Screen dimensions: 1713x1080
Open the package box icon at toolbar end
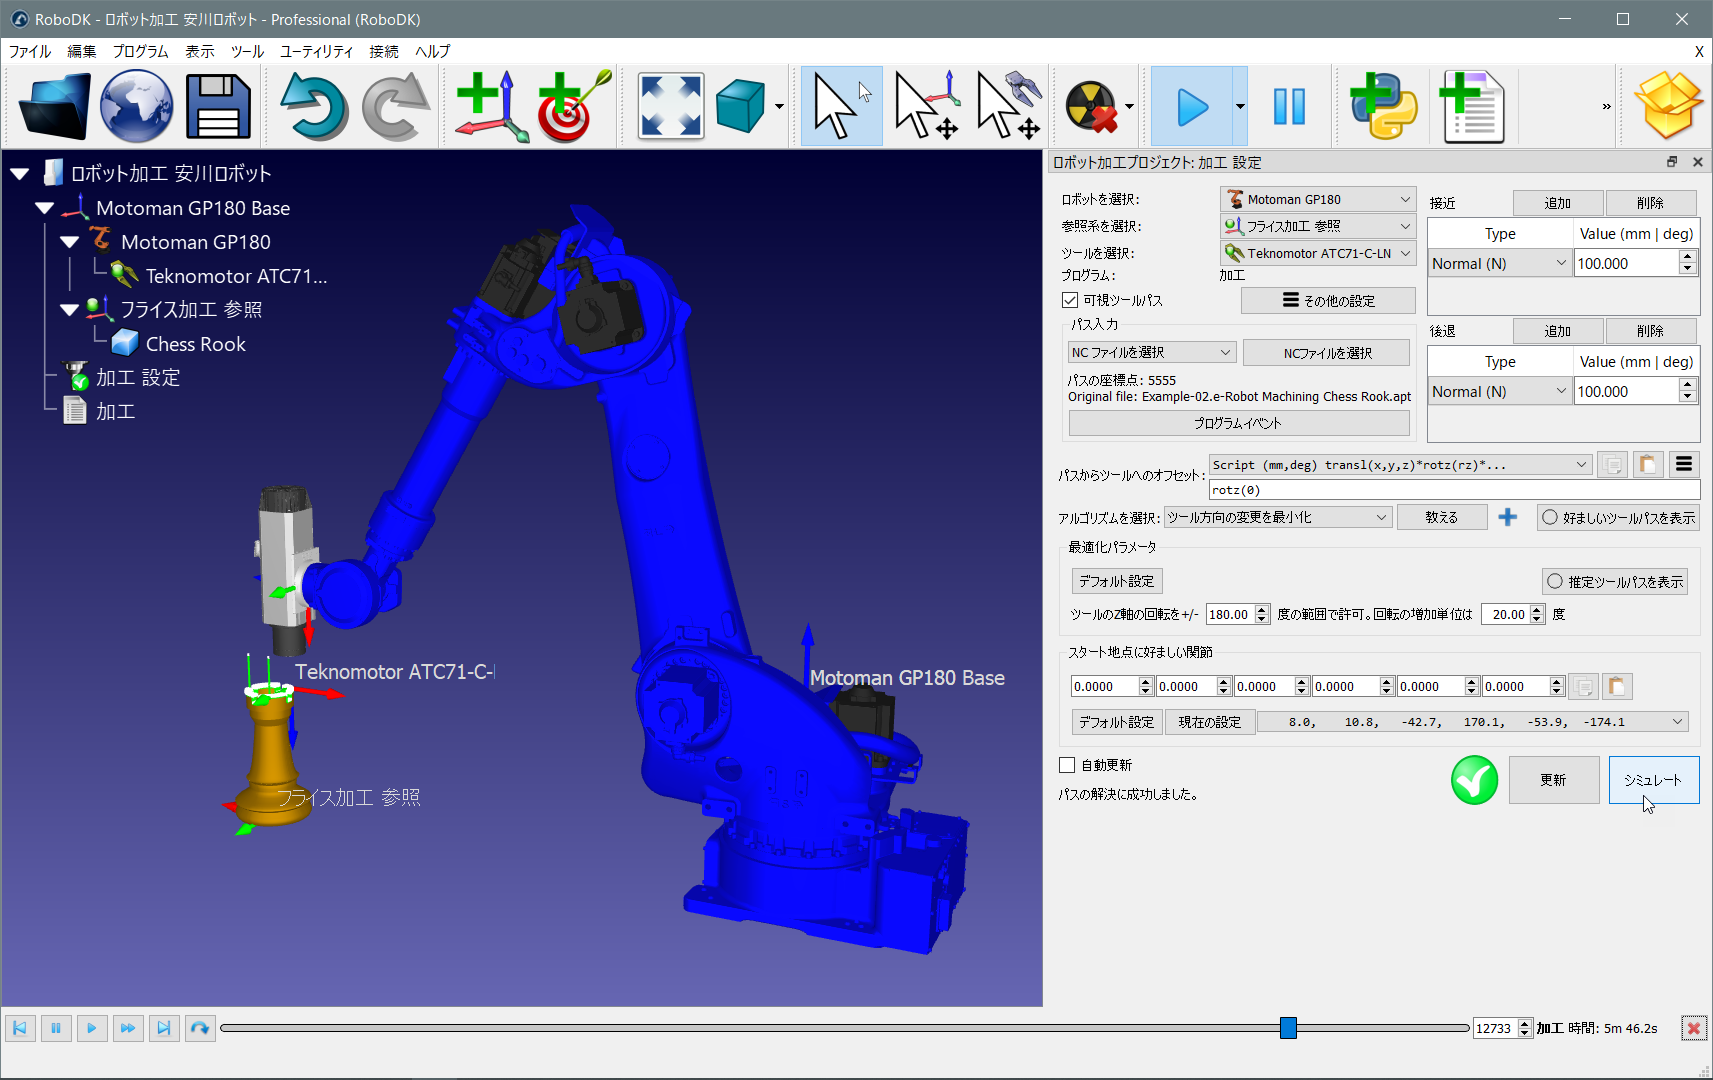coord(1668,106)
